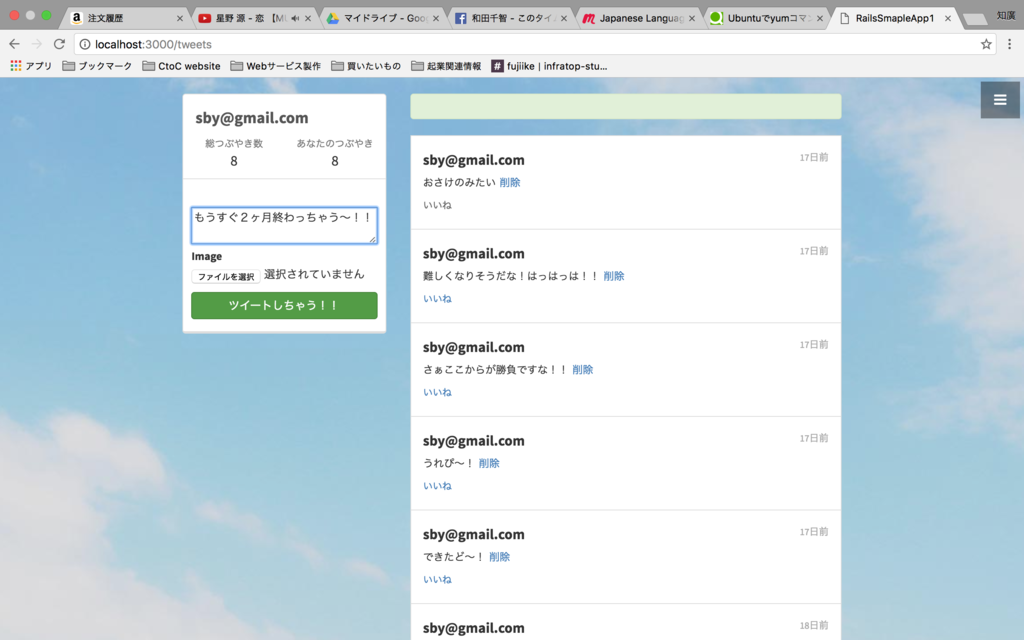Delete the おさけのみたい tweet
Screen dimensions: 1024x640
[510, 182]
